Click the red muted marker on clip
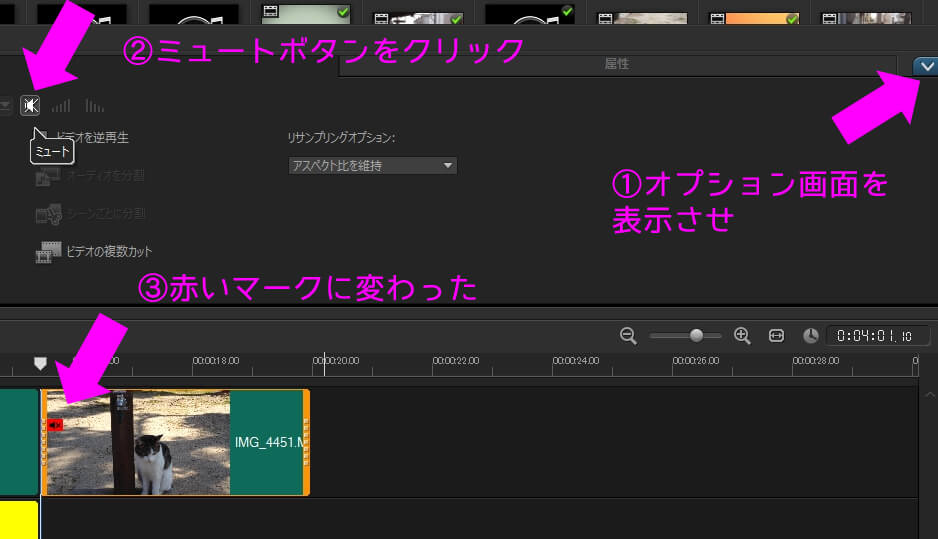The width and height of the screenshot is (938, 539). 55,425
